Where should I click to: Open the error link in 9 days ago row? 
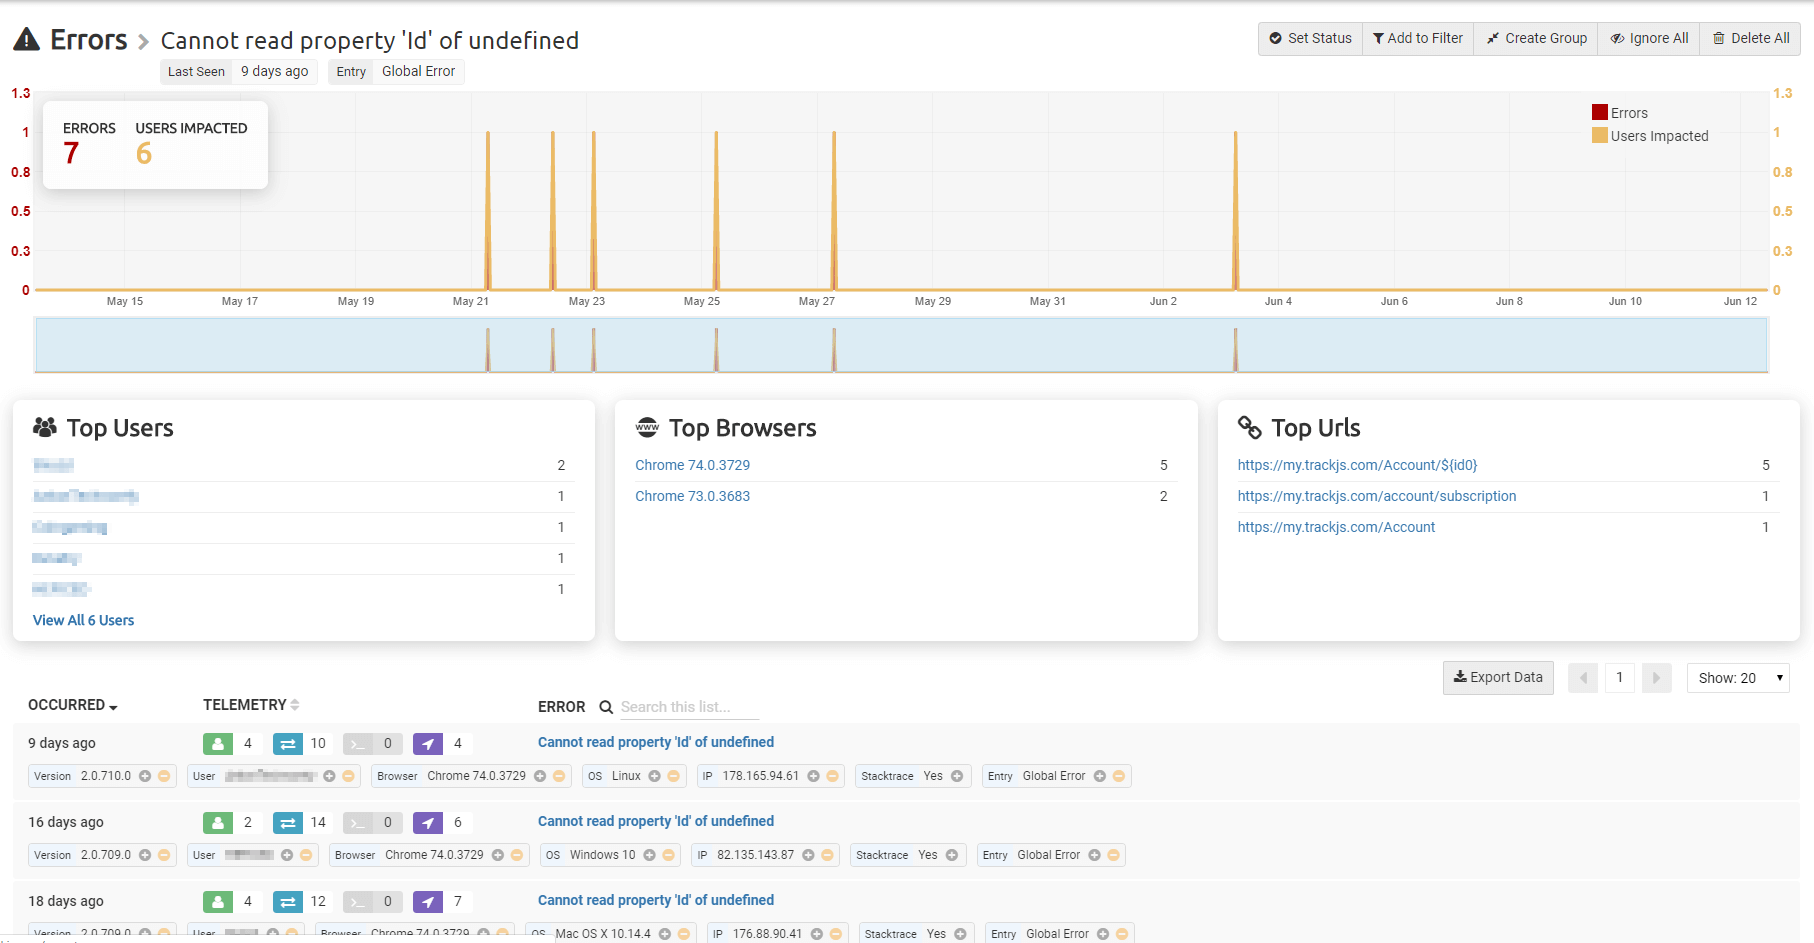point(656,742)
